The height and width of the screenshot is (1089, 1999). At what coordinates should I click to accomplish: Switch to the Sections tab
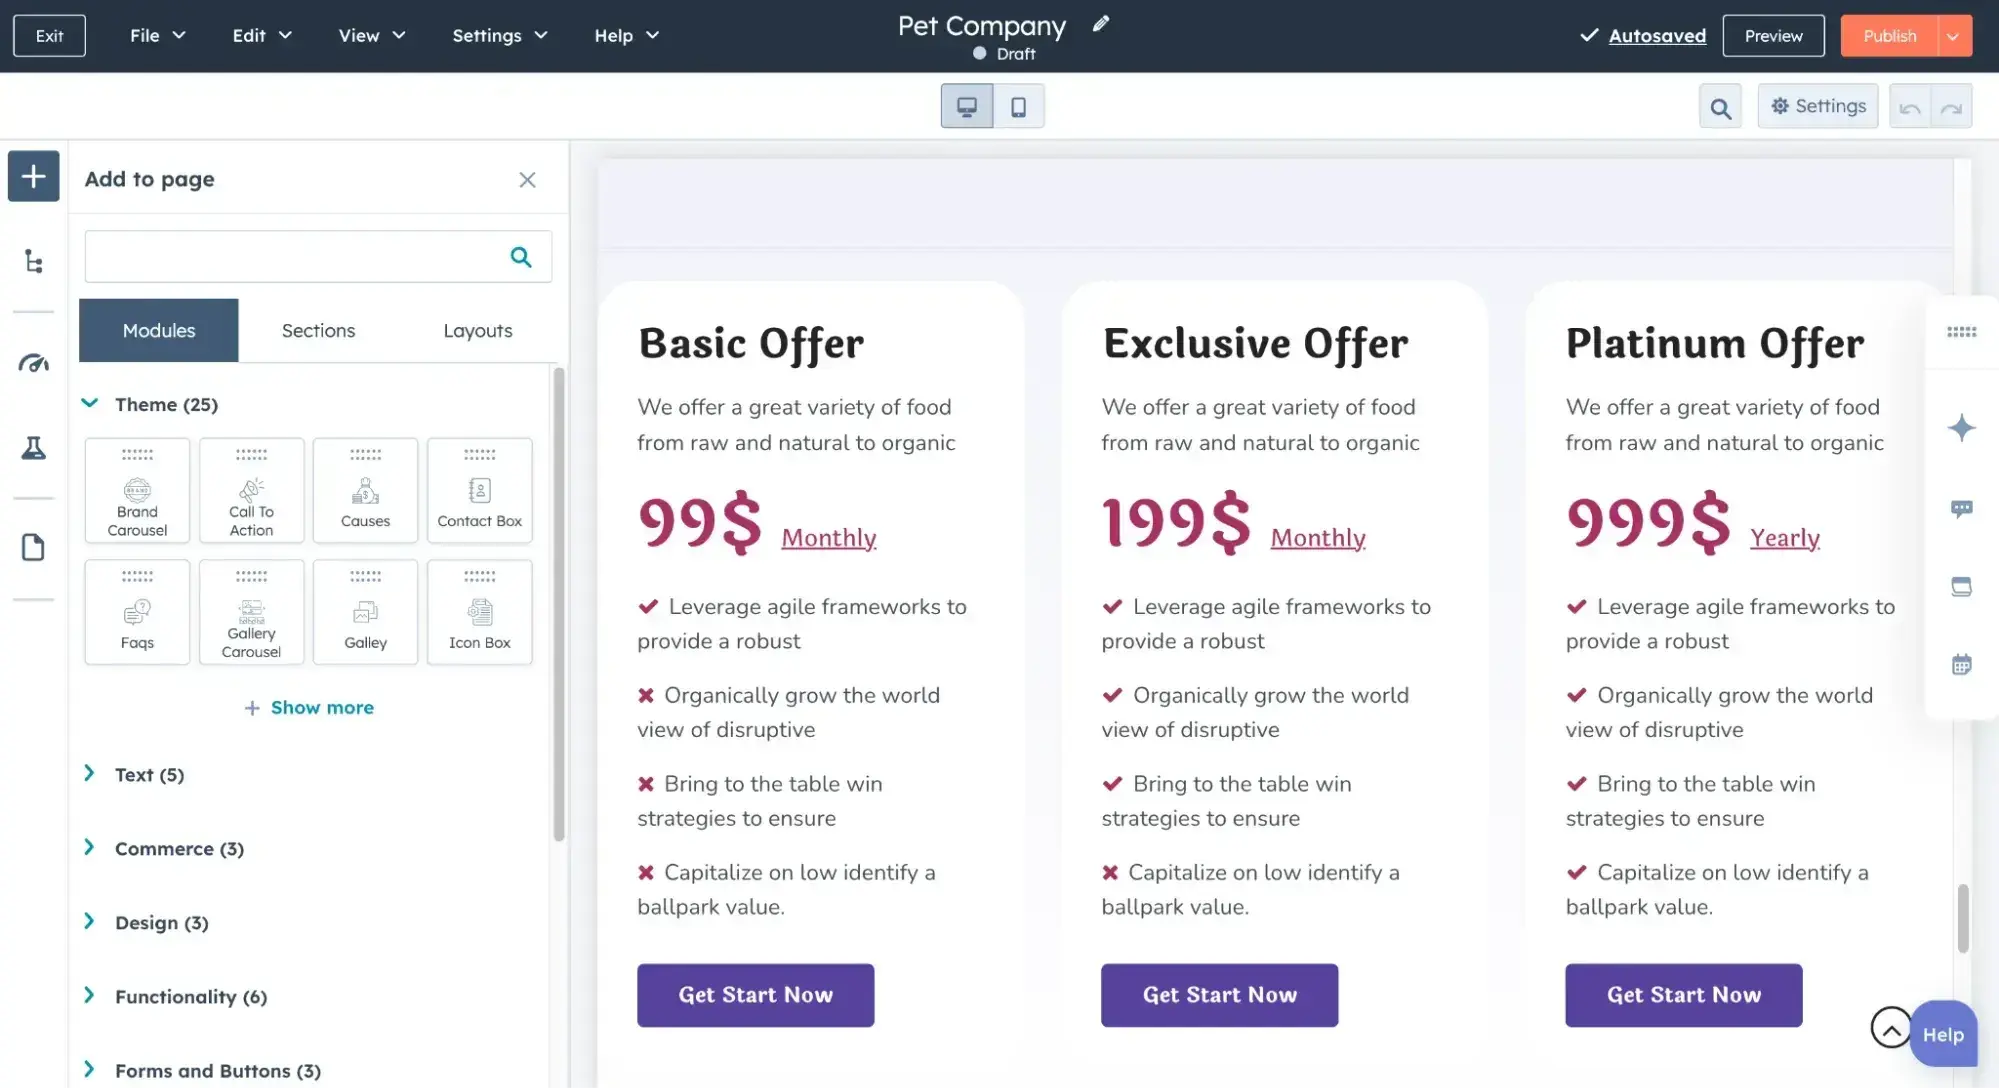318,330
